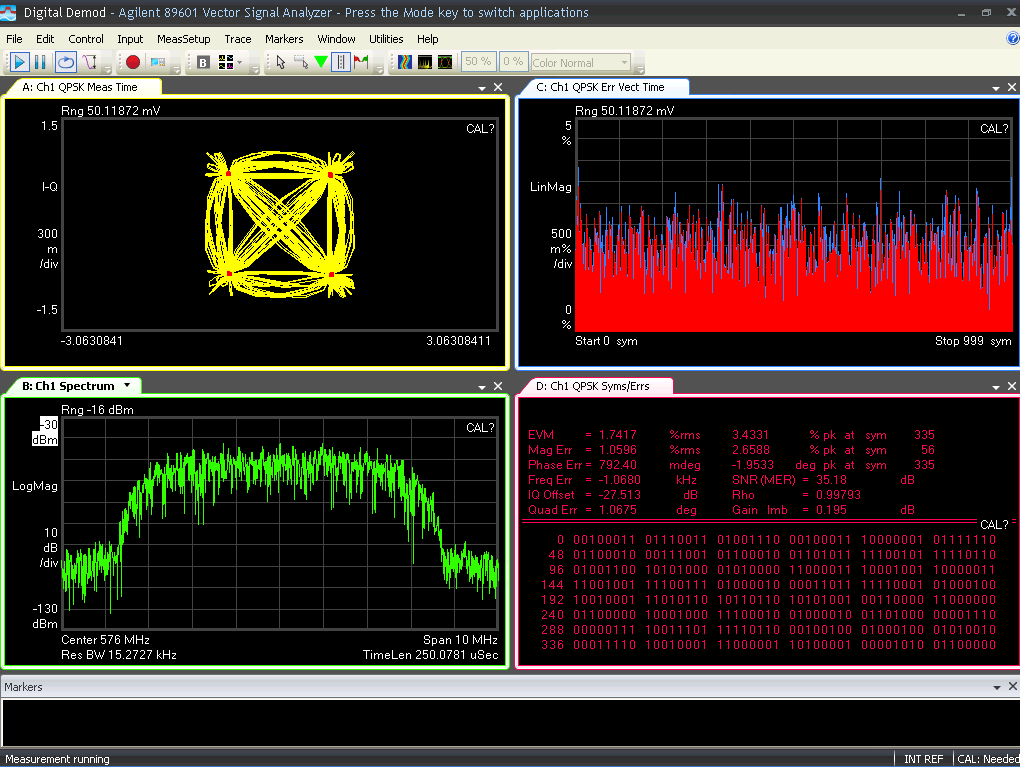
Task: Open the Help menu
Action: (x=427, y=39)
